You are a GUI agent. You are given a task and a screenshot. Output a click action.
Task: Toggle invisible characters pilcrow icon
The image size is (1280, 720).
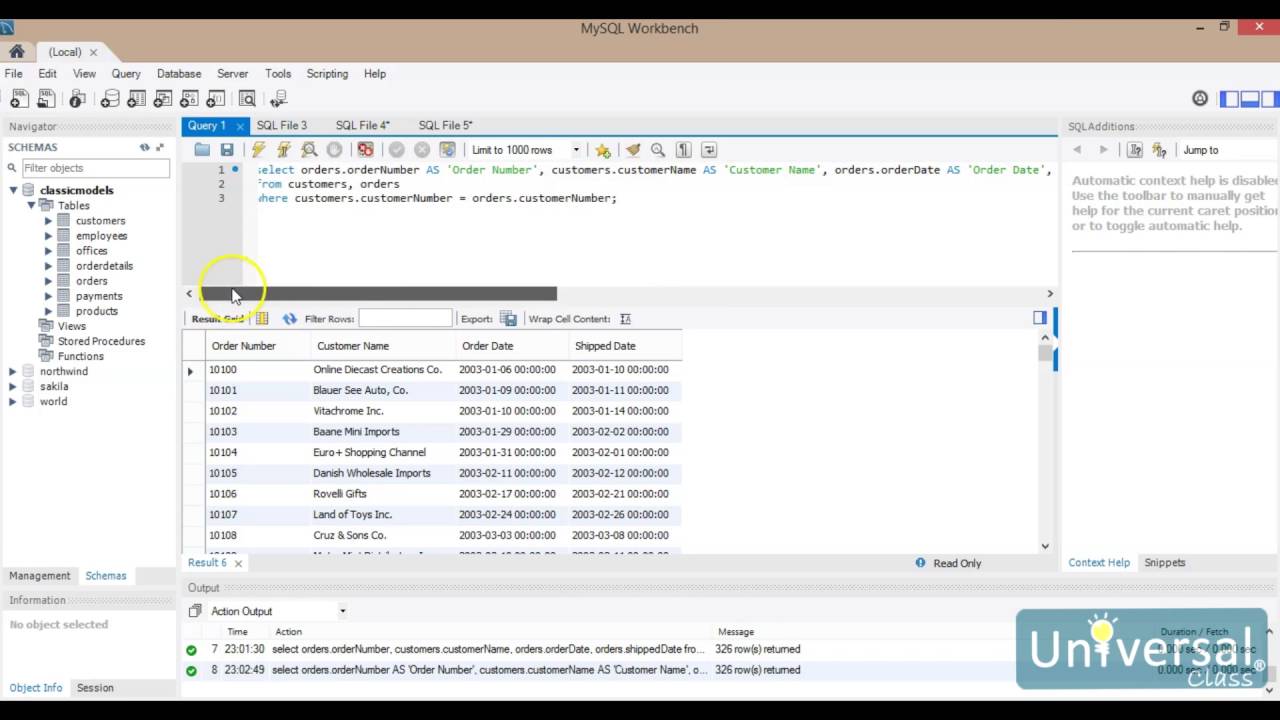(x=683, y=150)
